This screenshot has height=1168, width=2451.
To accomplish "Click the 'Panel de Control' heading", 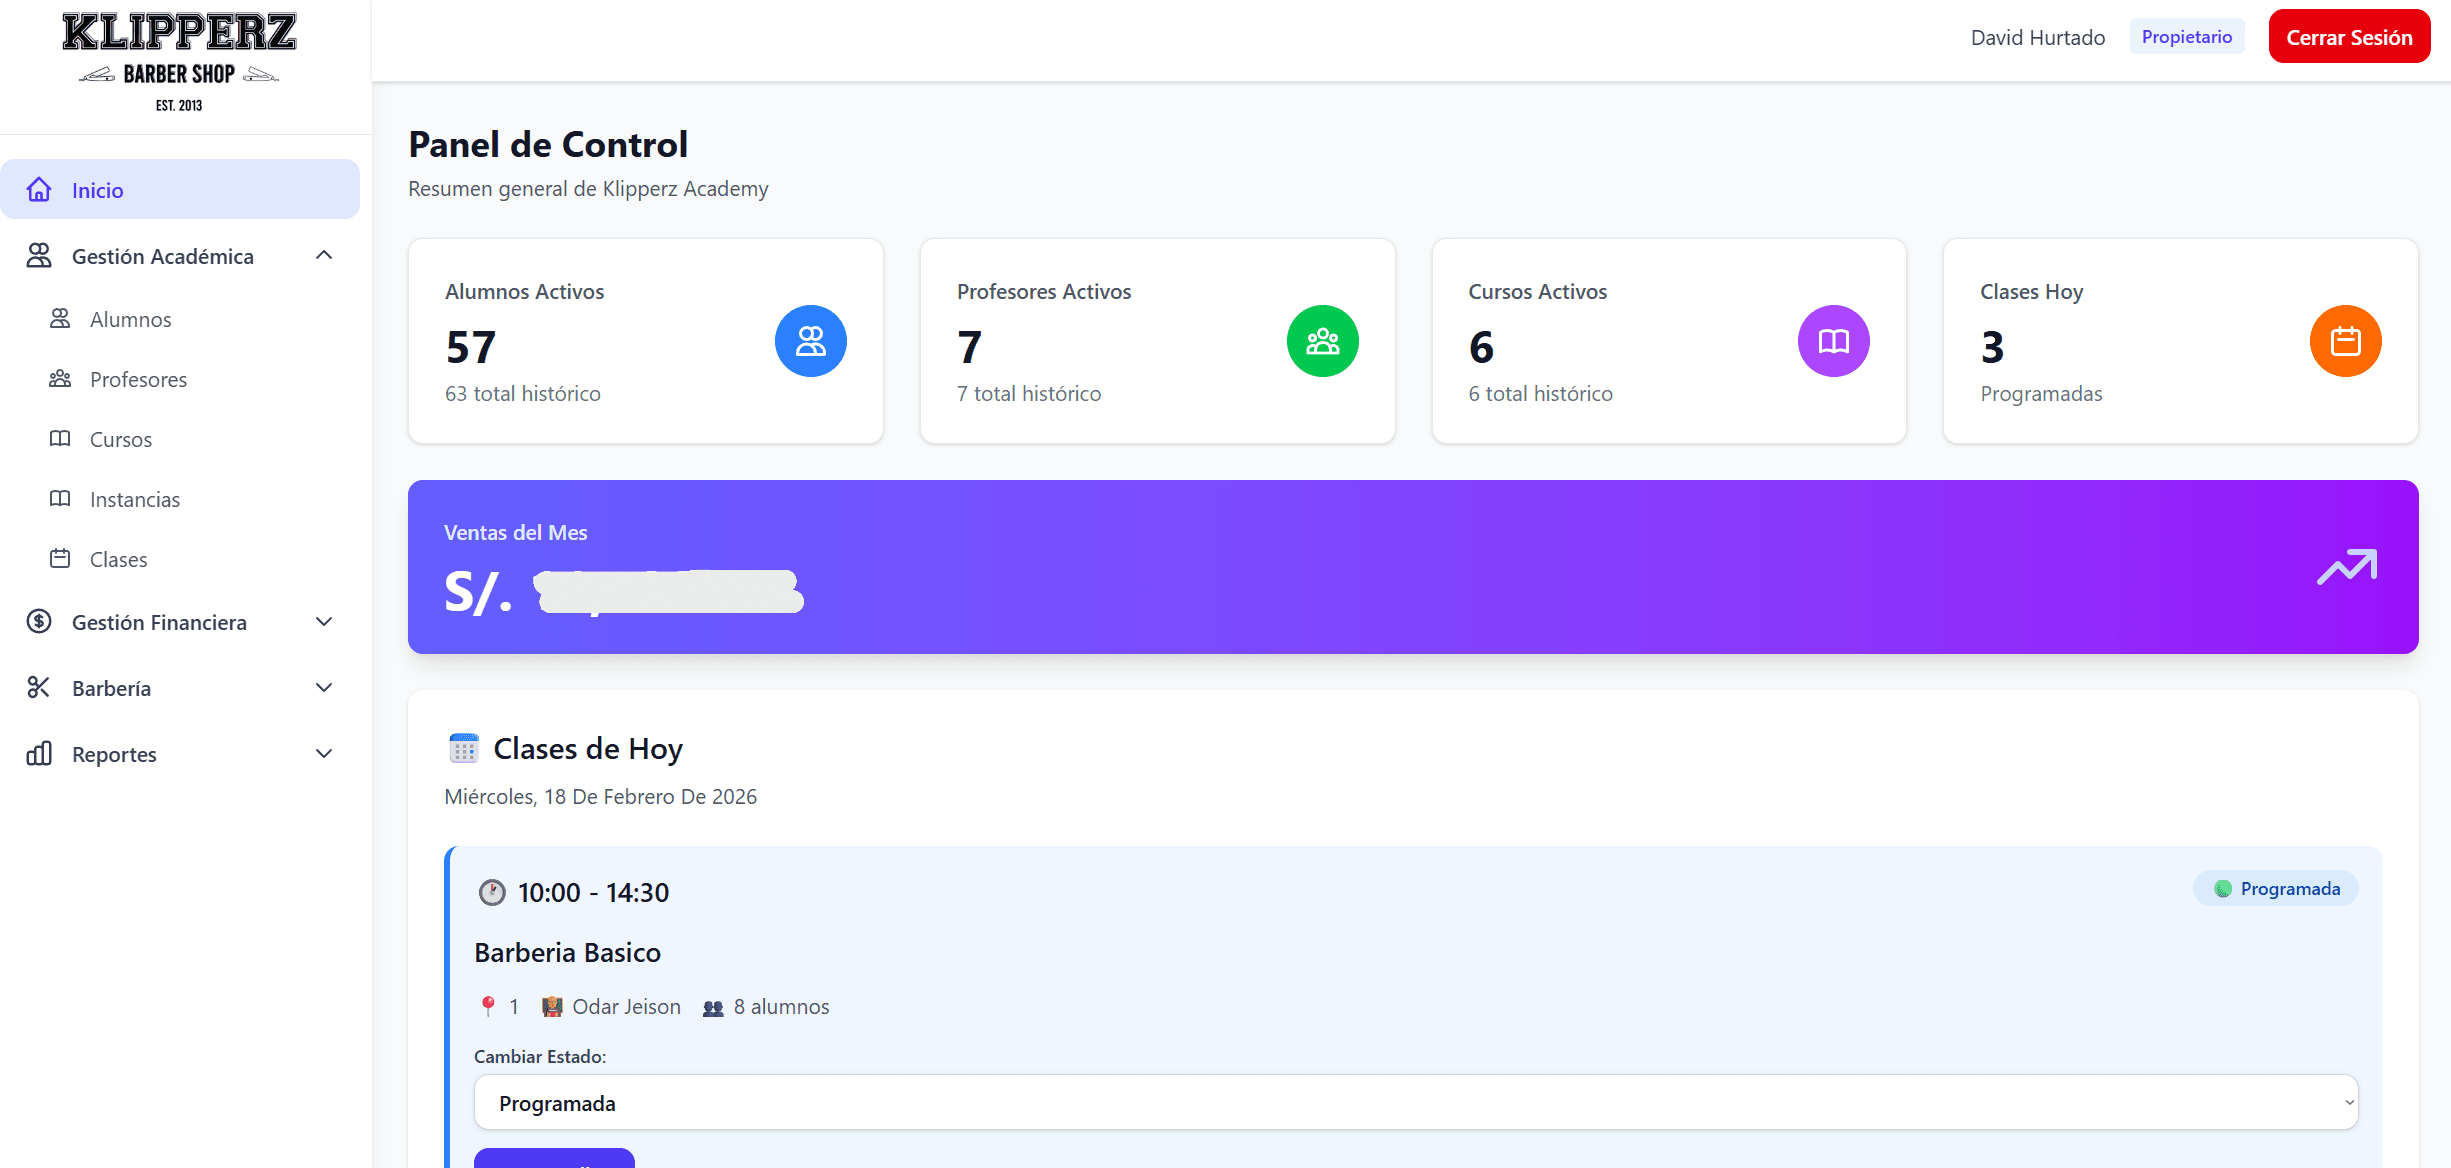I will point(548,145).
